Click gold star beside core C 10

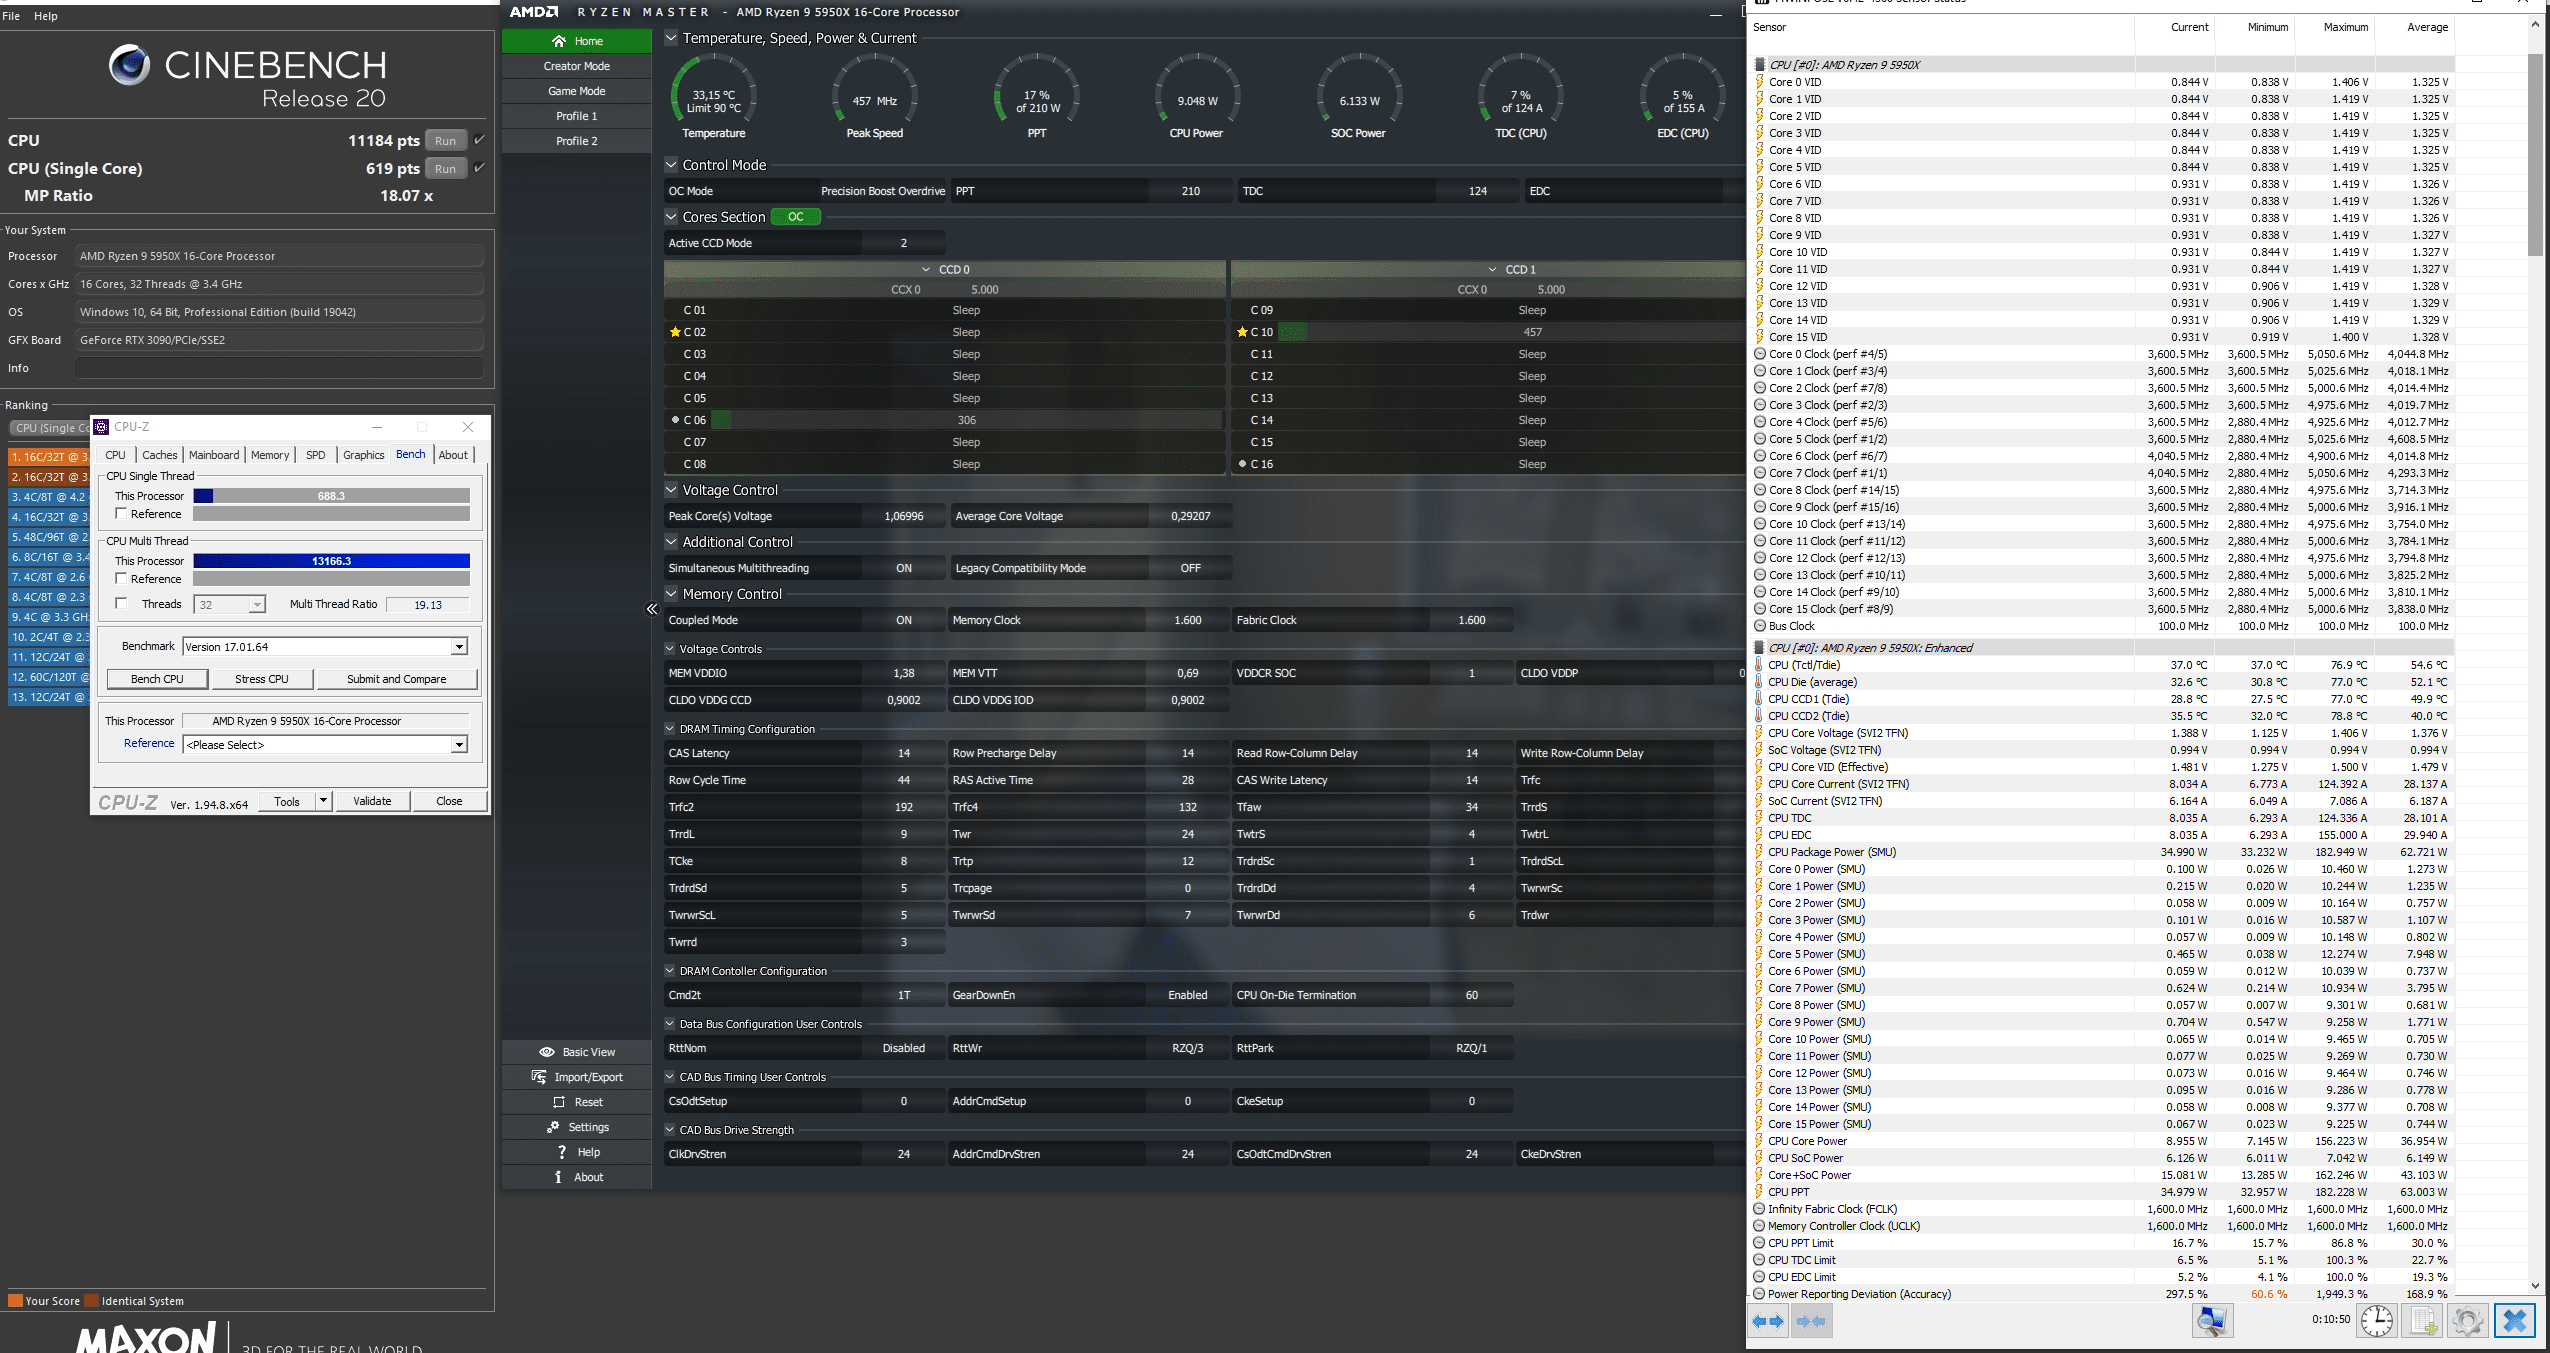pyautogui.click(x=1242, y=332)
